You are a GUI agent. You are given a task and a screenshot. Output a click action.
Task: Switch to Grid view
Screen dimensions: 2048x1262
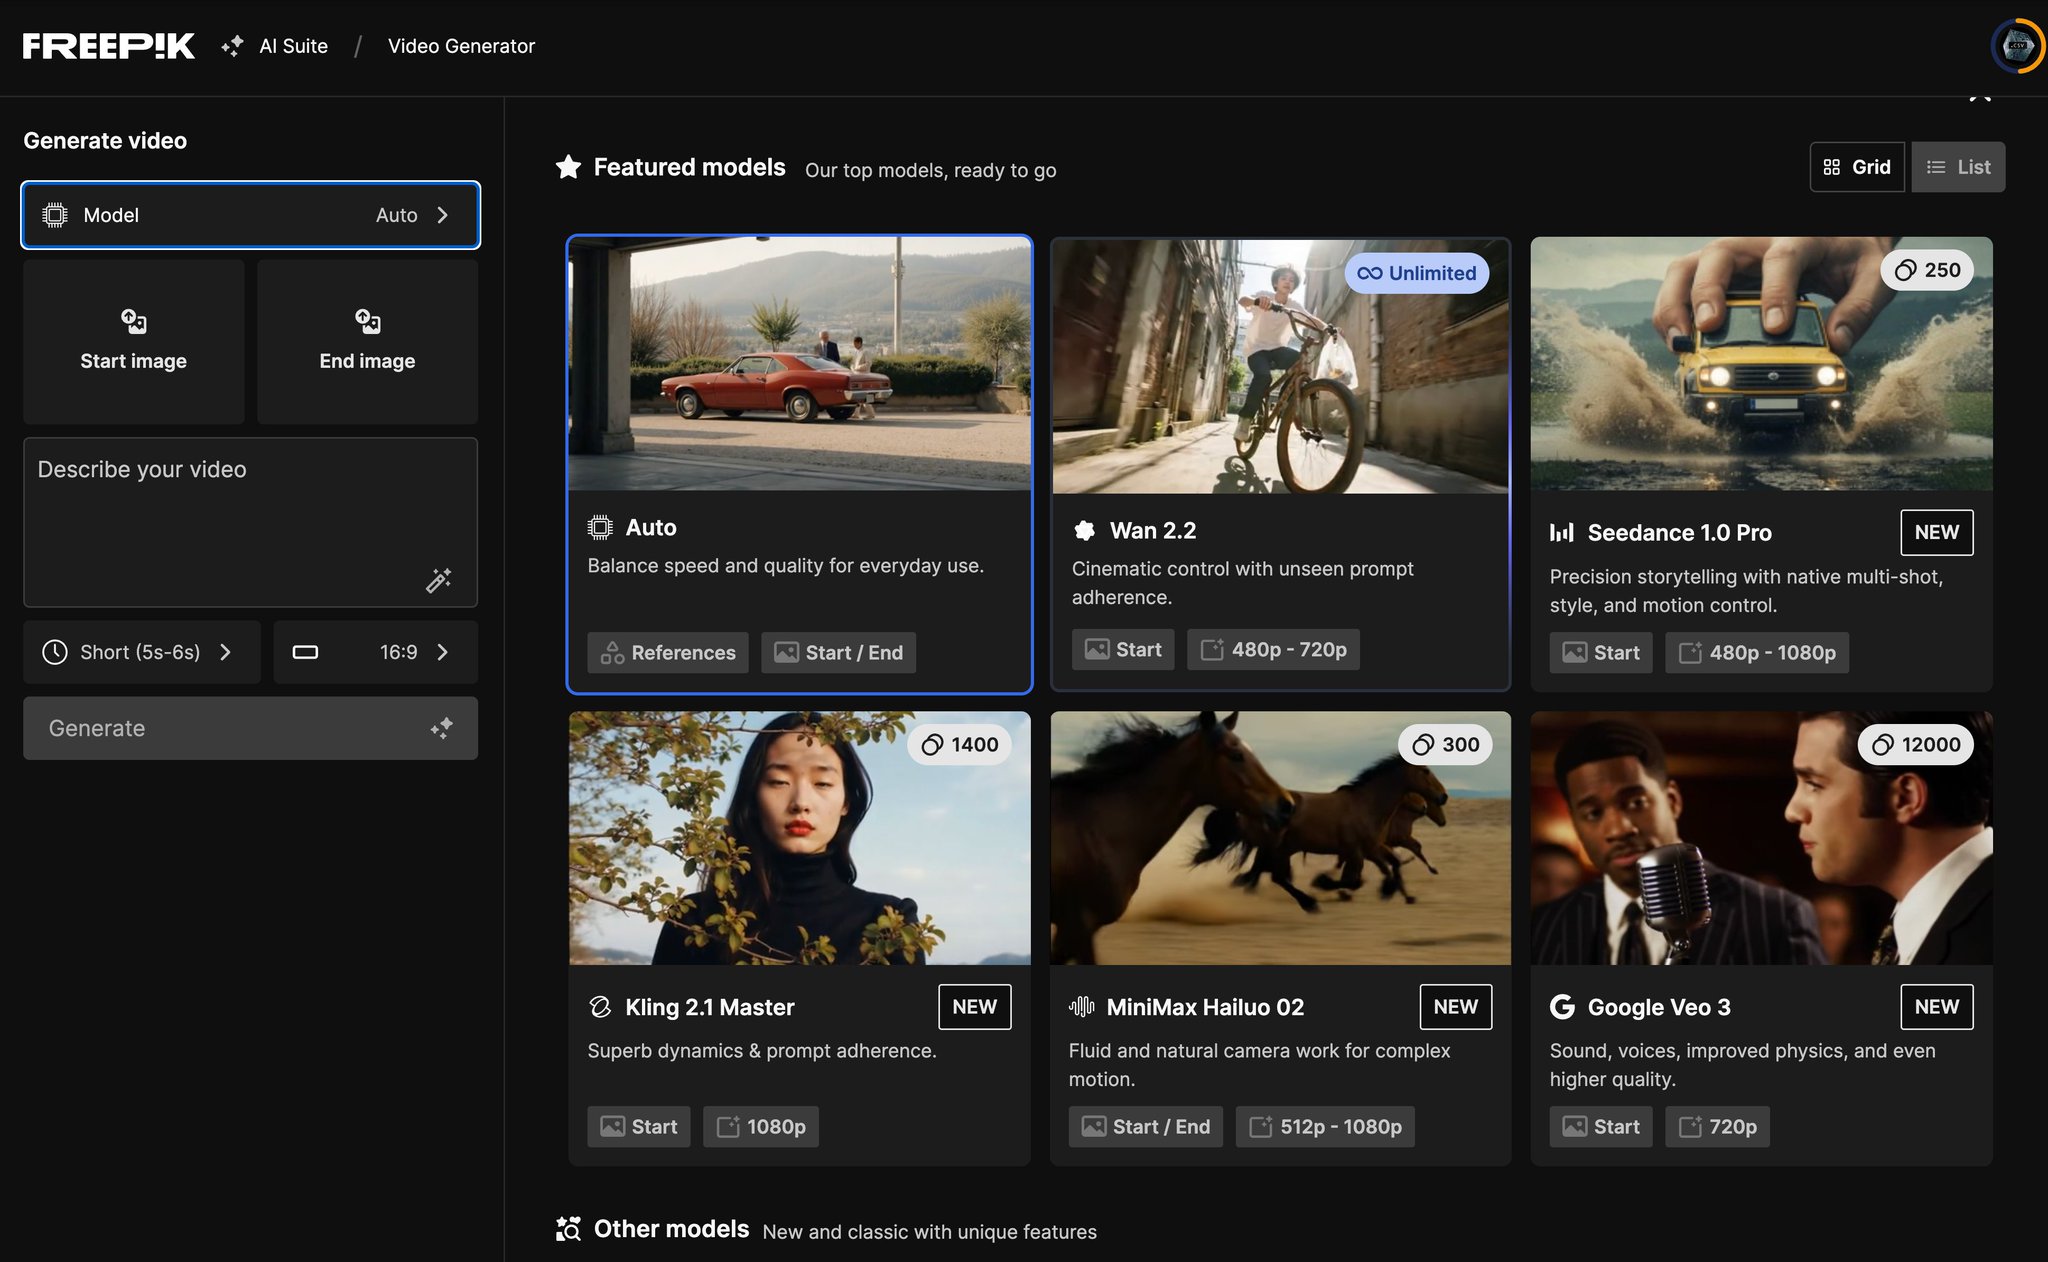pyautogui.click(x=1857, y=167)
